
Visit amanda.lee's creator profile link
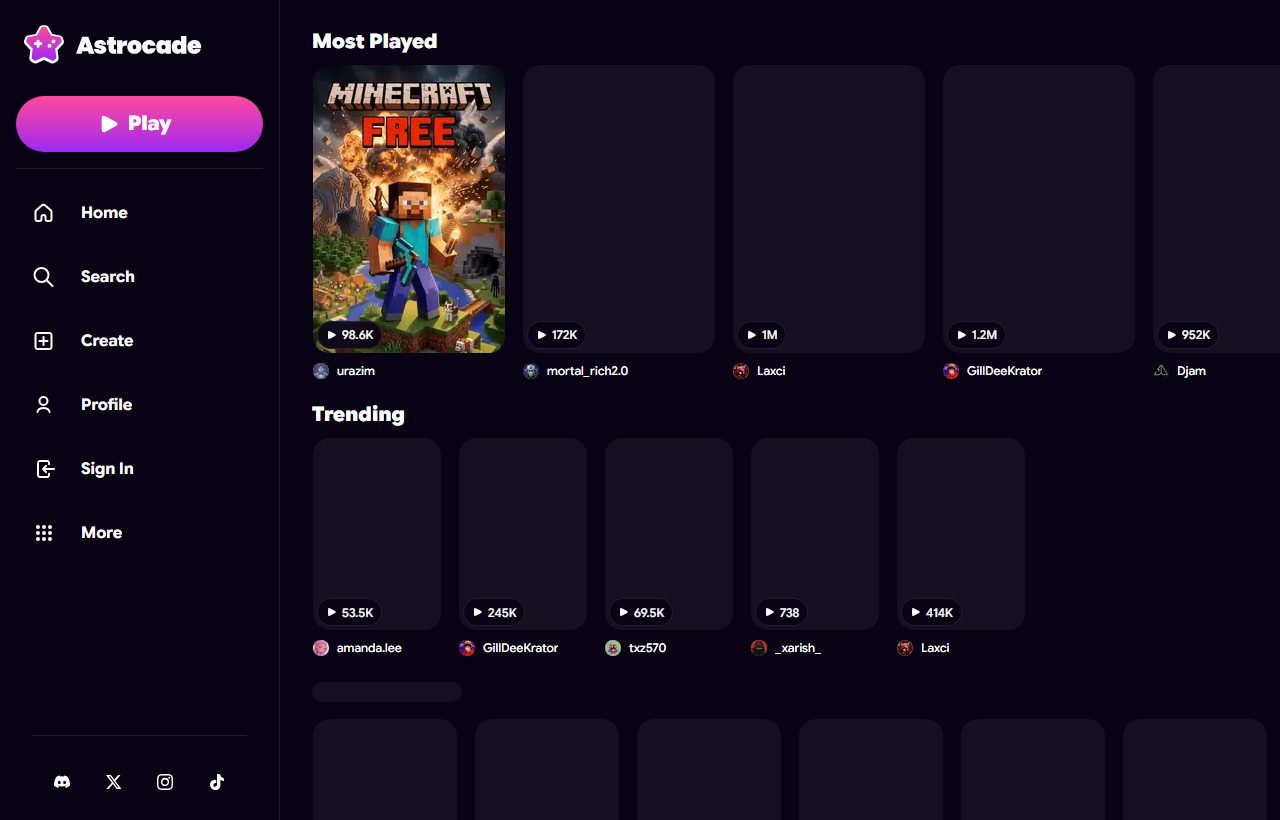pyautogui.click(x=369, y=648)
